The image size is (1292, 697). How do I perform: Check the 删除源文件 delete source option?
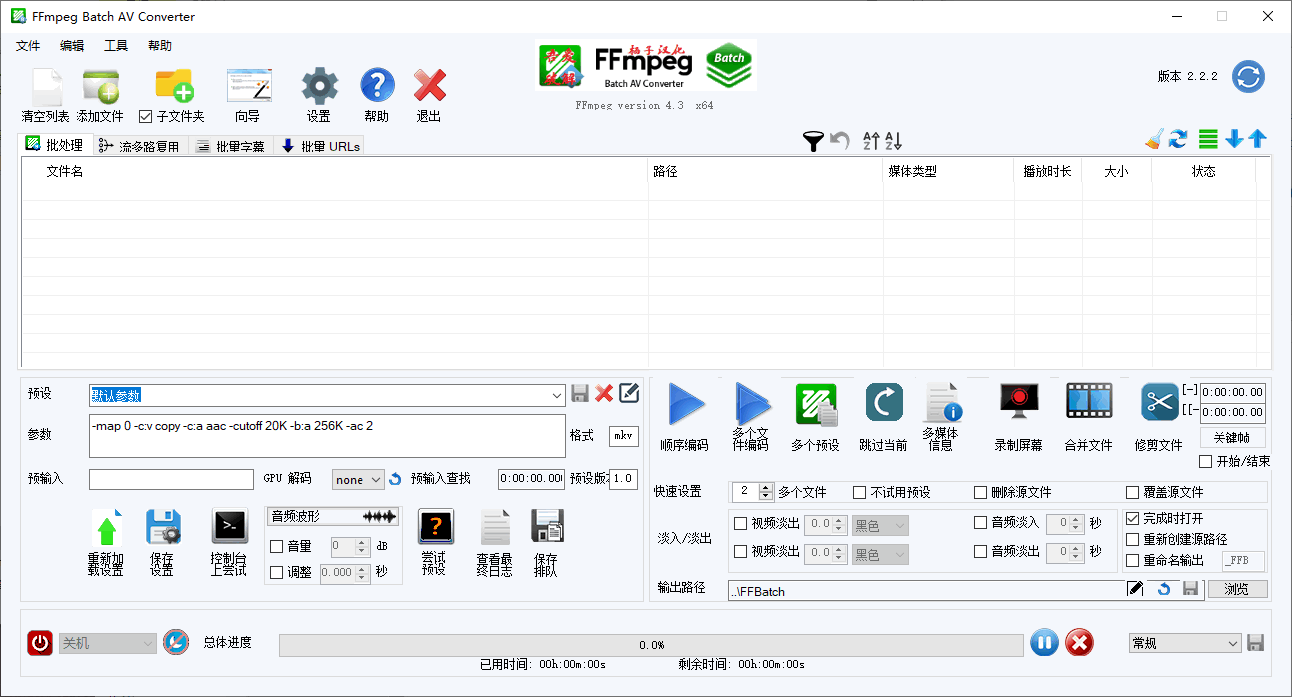981,493
